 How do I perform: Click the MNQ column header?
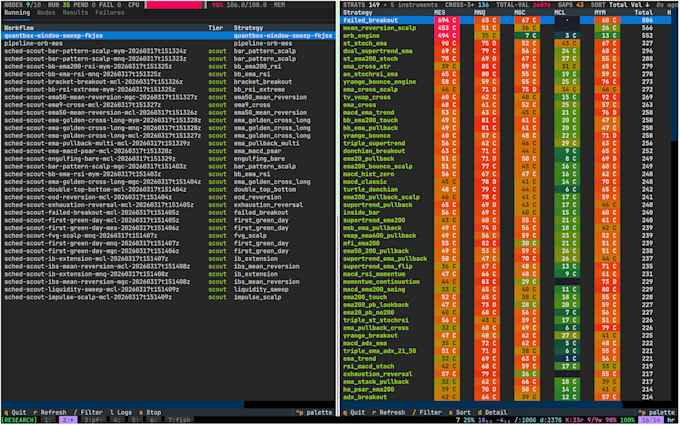pos(480,13)
